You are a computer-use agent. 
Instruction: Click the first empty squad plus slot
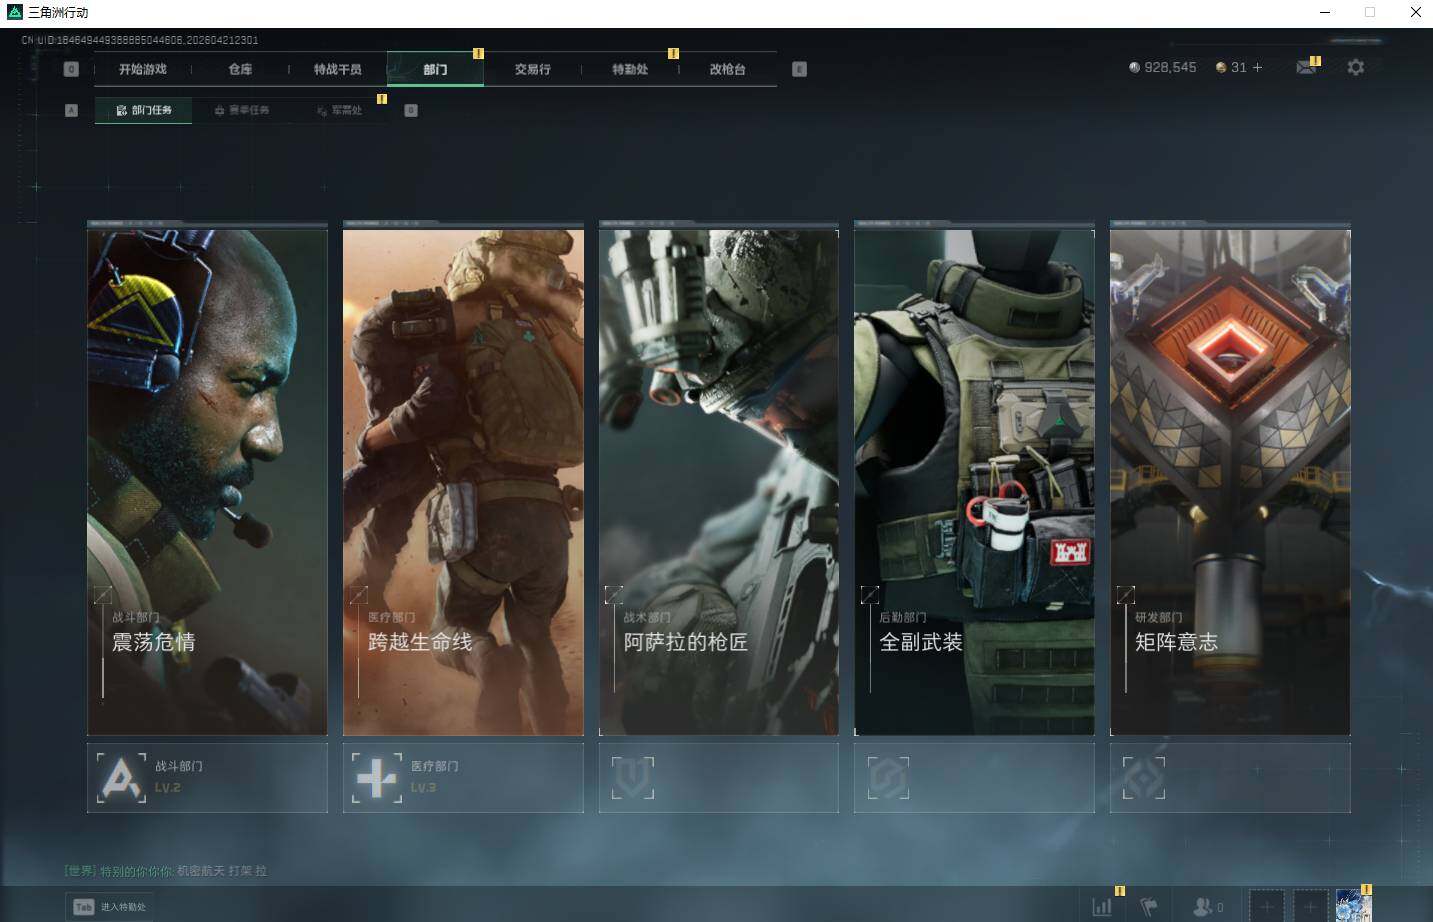pyautogui.click(x=1266, y=906)
